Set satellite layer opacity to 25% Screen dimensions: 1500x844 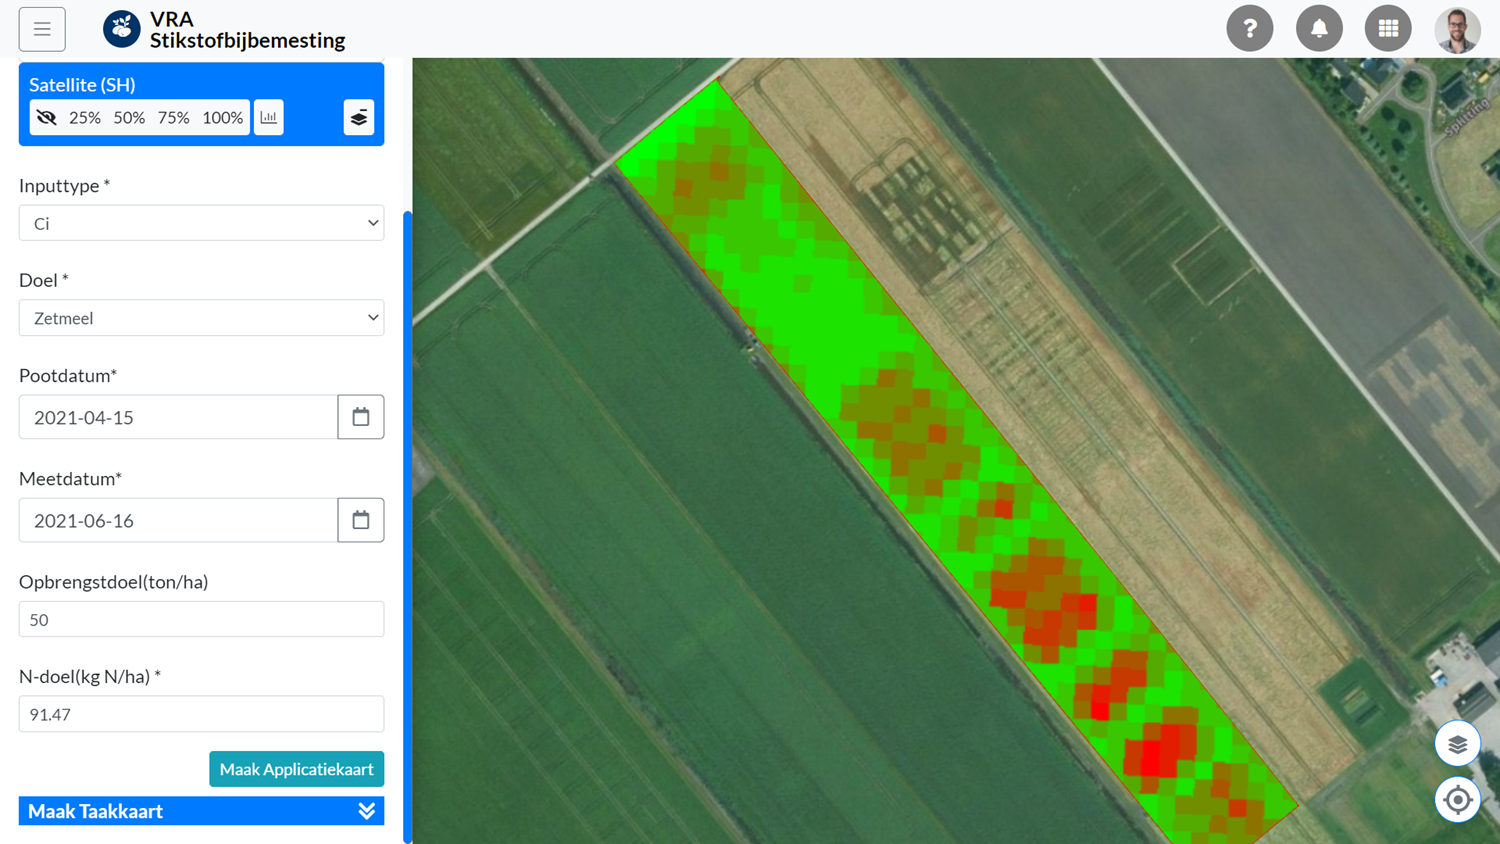point(85,117)
